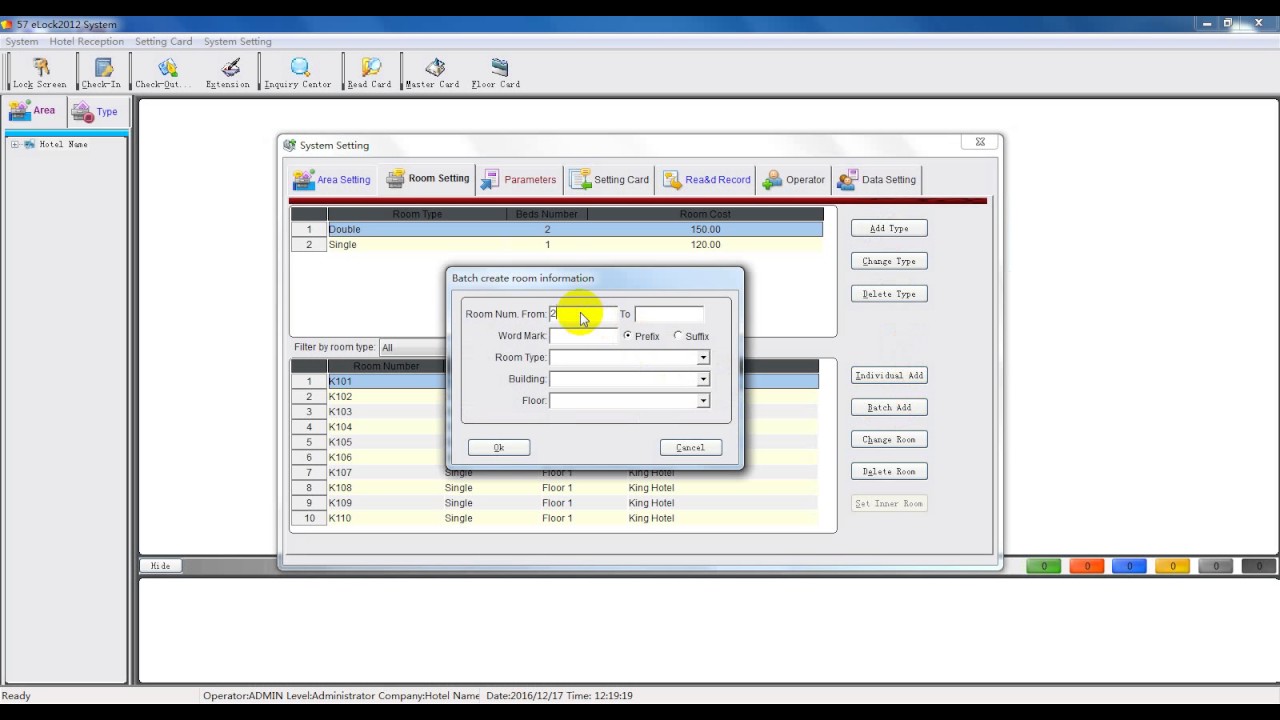Click the Add Type button
Image resolution: width=1280 pixels, height=720 pixels.
coord(889,229)
